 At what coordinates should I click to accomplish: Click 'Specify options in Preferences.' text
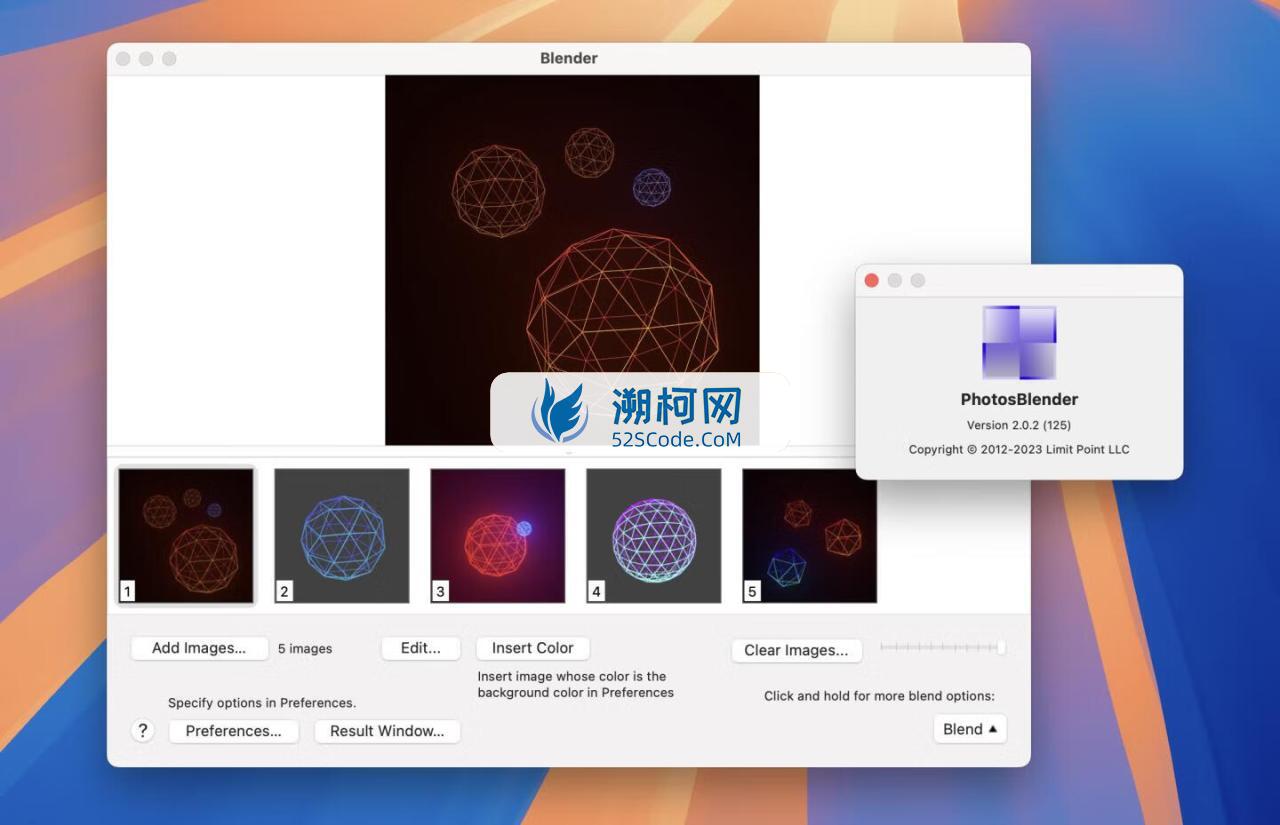(262, 703)
